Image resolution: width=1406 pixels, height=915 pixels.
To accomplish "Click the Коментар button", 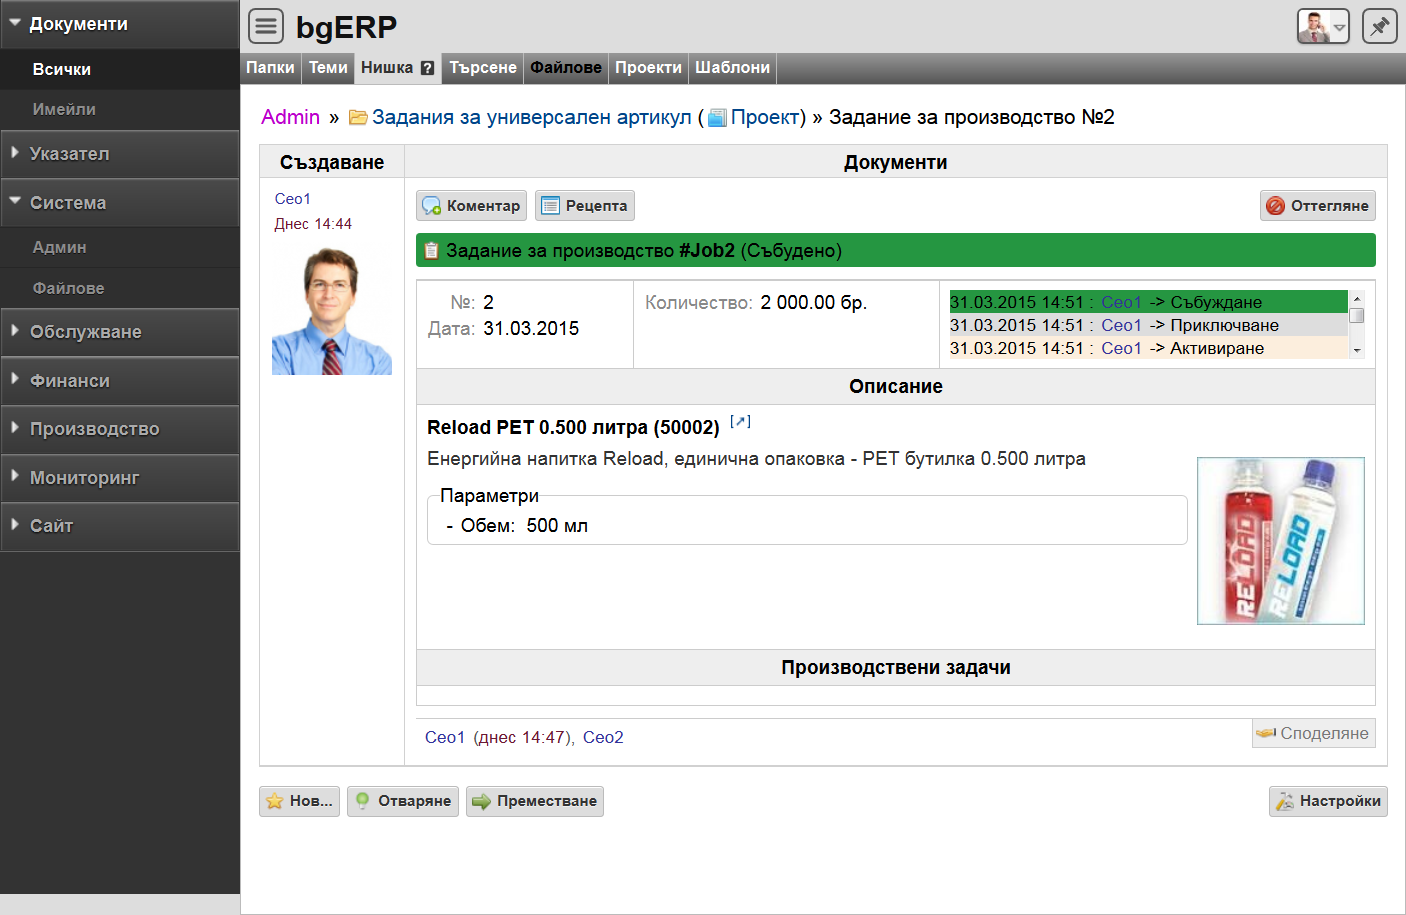I will [471, 206].
